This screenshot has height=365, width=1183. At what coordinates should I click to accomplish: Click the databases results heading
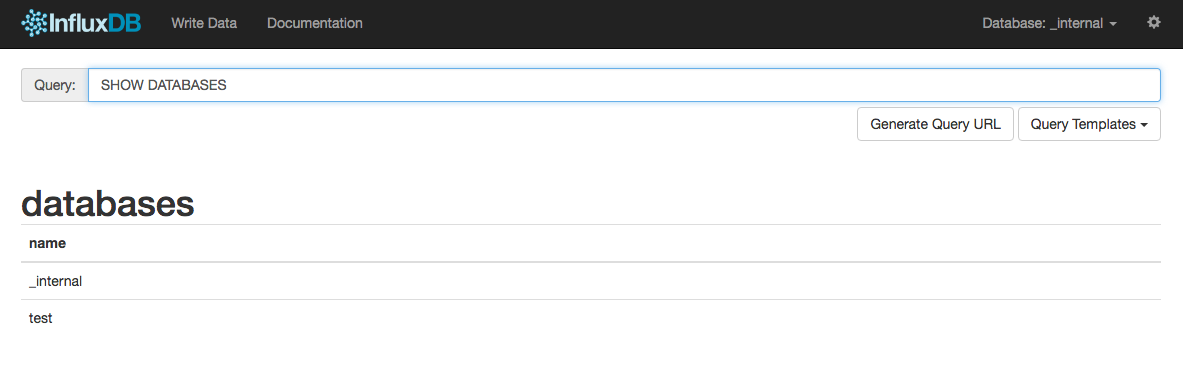(108, 203)
